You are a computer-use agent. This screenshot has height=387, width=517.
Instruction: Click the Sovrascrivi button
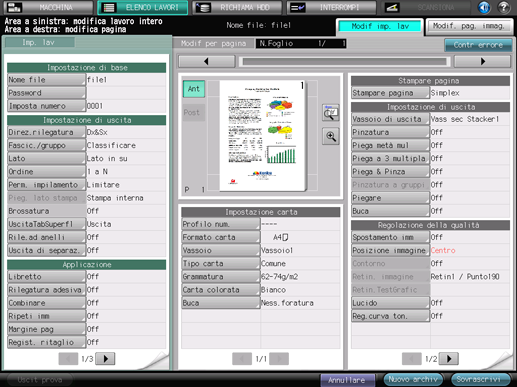click(480, 379)
